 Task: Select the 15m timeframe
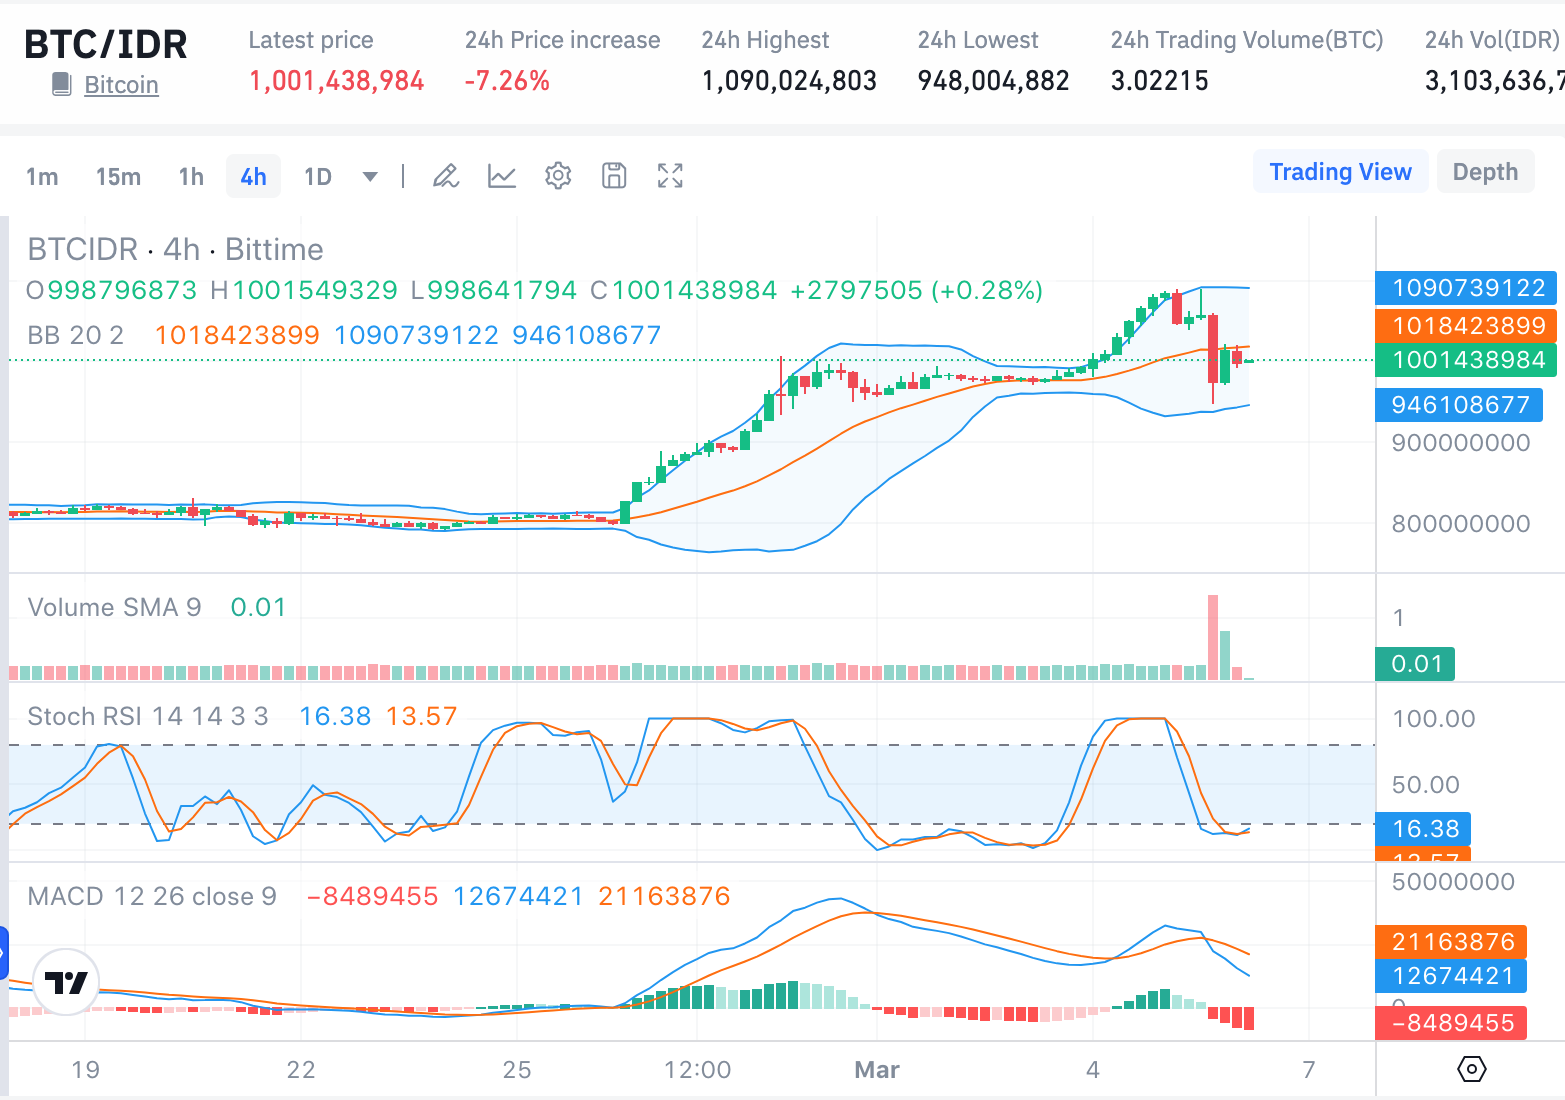pos(118,177)
